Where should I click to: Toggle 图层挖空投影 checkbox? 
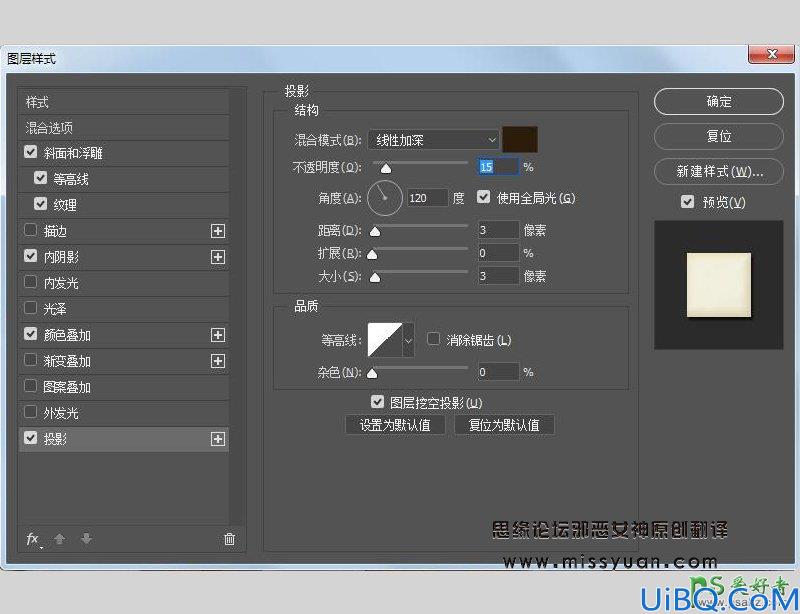(377, 402)
